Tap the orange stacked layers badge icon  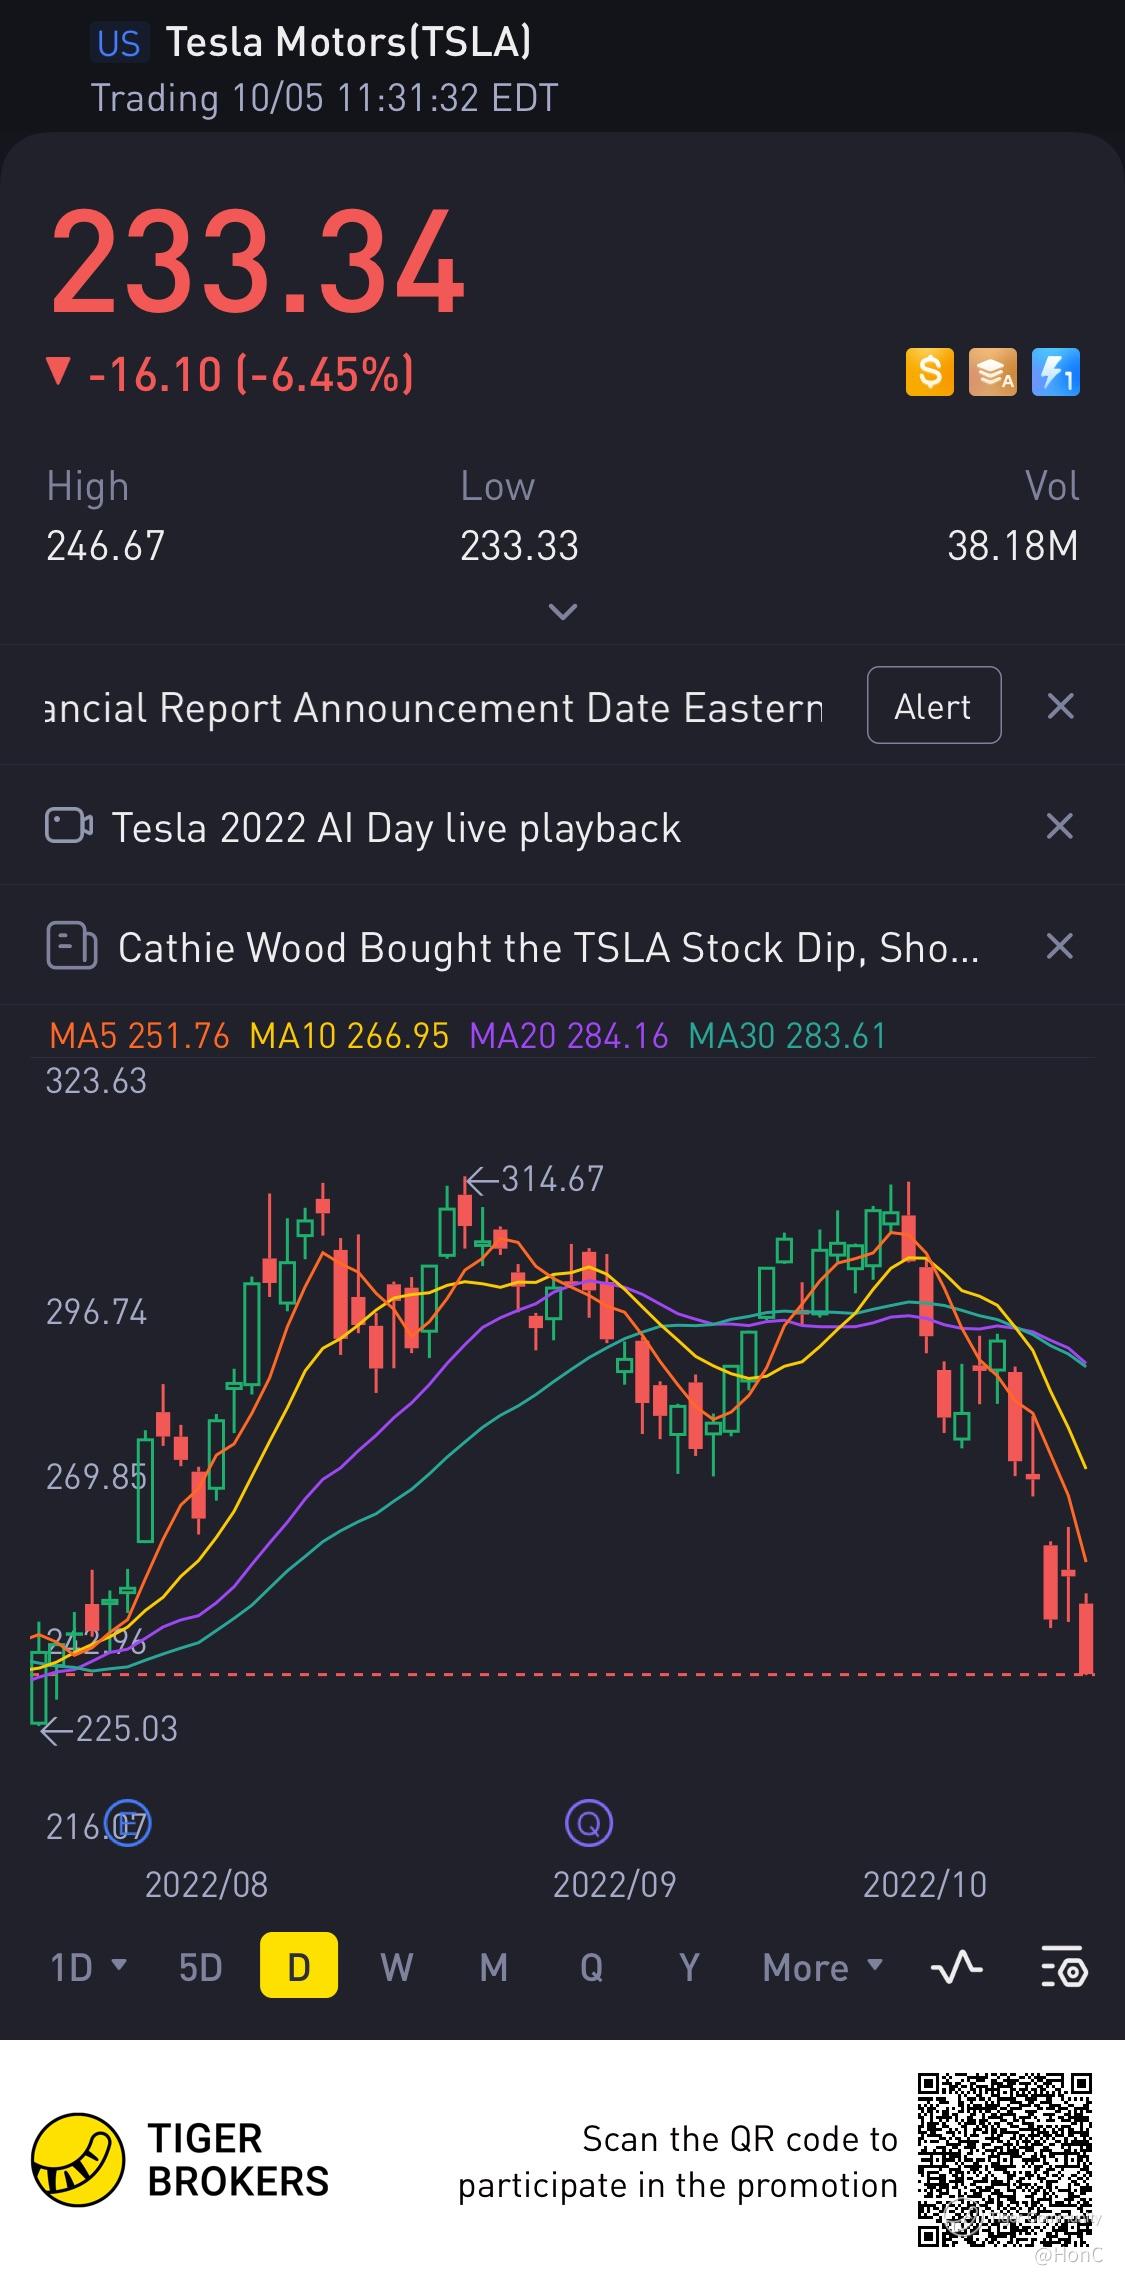coord(992,372)
